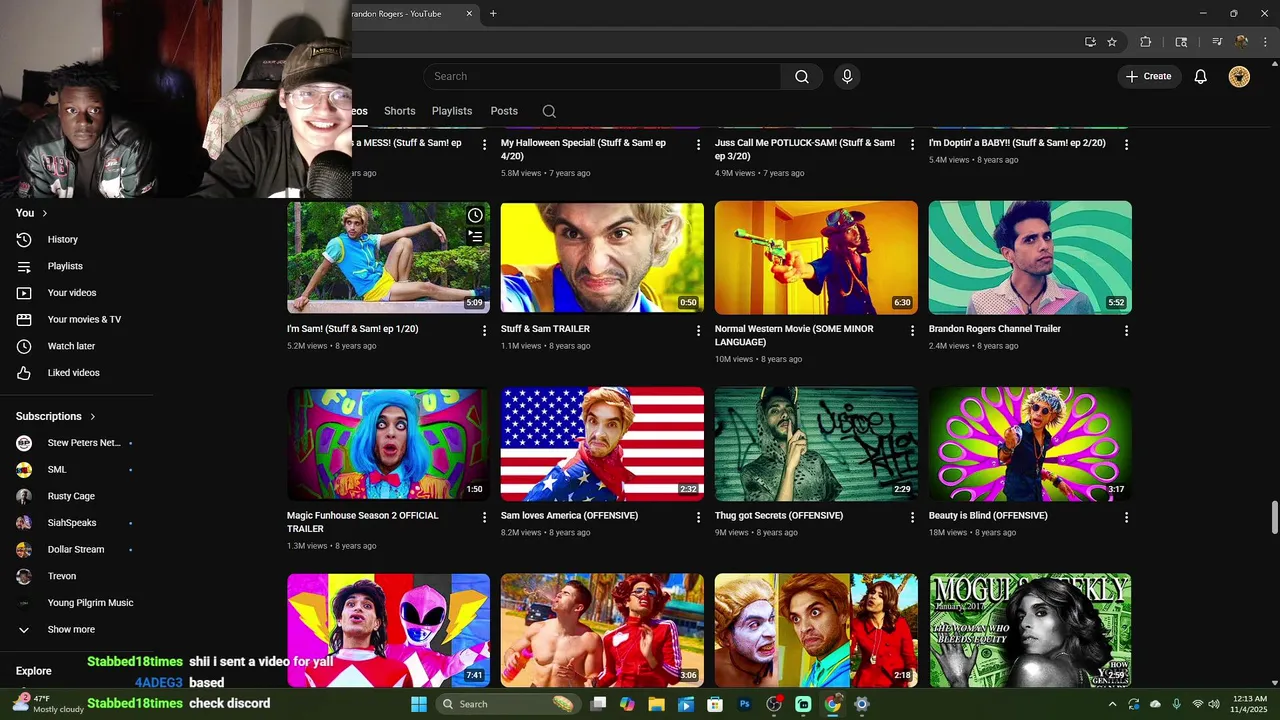
Task: Open Chrome three-dot menu
Action: 1263,42
